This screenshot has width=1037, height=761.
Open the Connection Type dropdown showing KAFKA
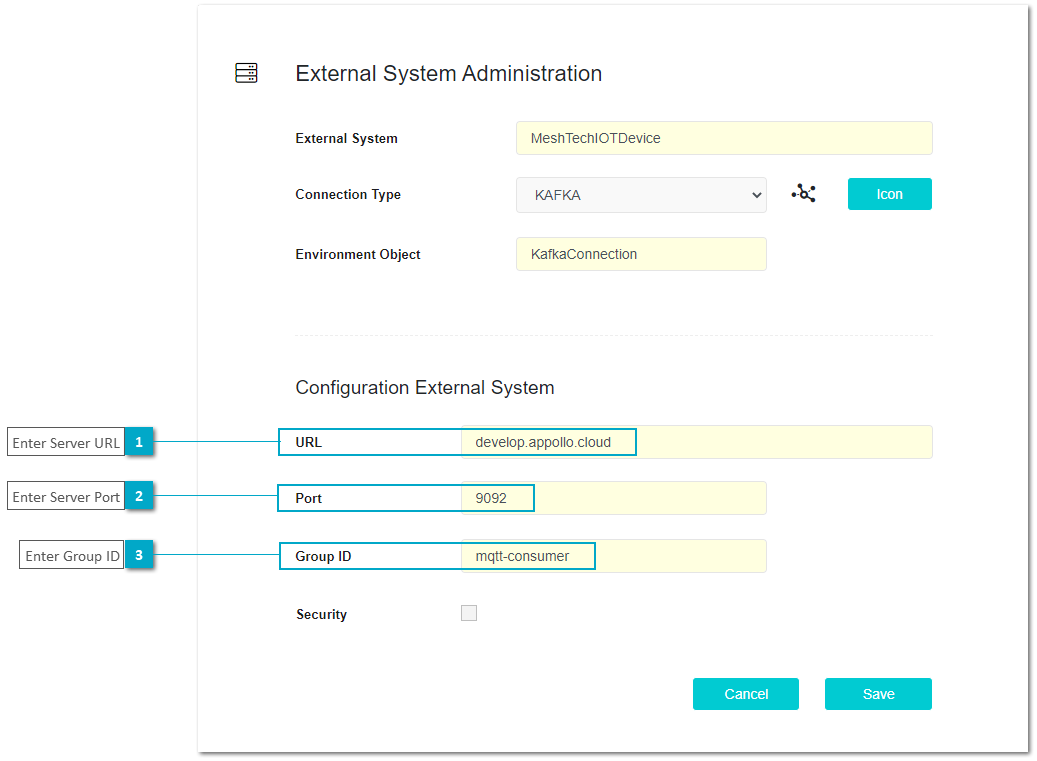click(x=641, y=195)
